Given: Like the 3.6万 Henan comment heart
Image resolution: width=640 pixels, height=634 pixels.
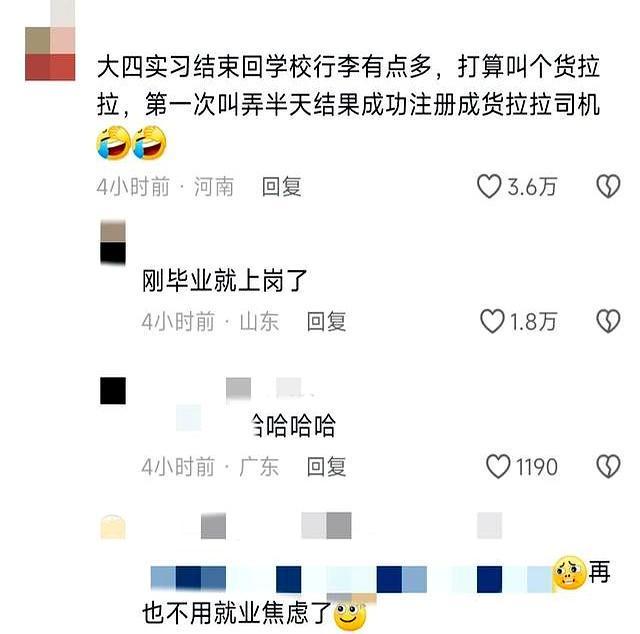Looking at the screenshot, I should [x=489, y=186].
